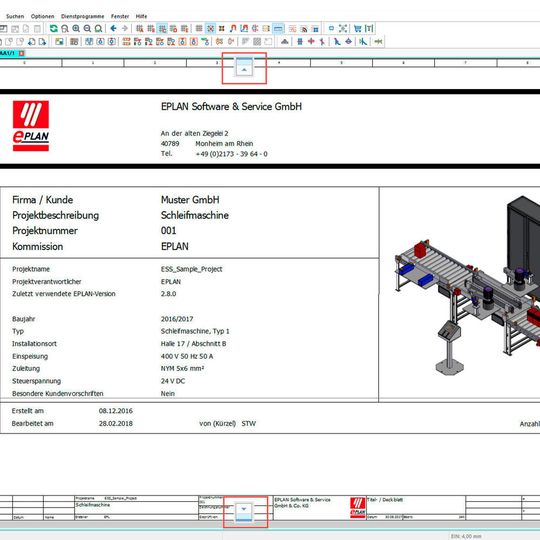
Task: Go to next page with blue arrow icon
Action: tap(43, 42)
